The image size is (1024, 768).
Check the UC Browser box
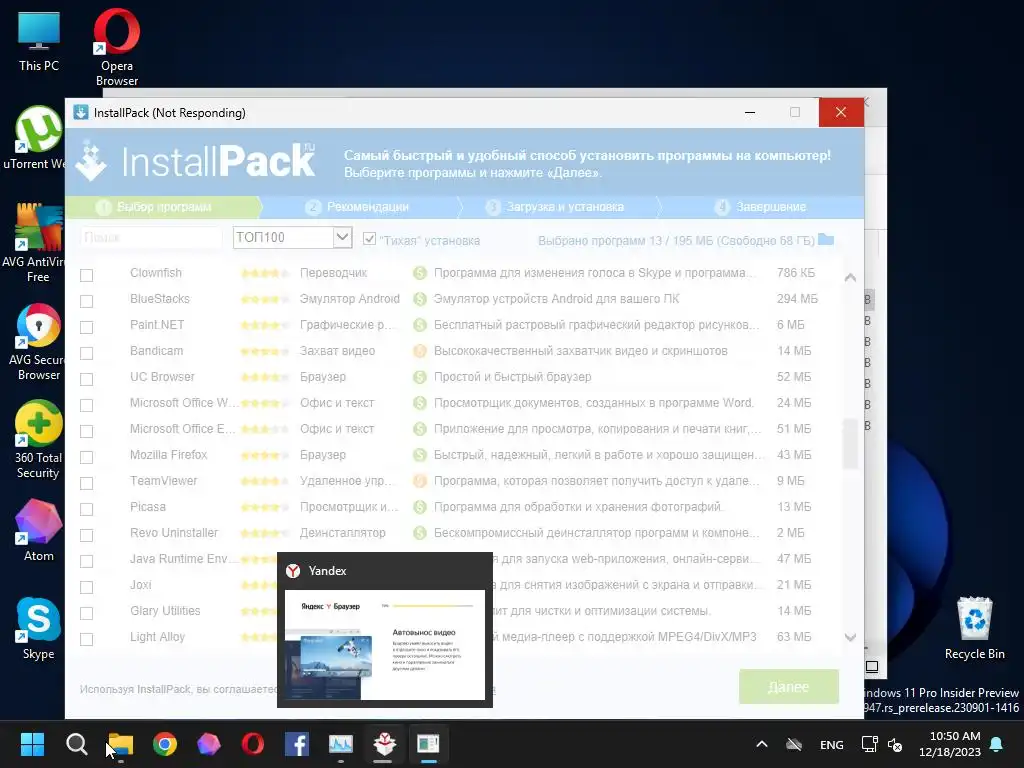tap(86, 379)
